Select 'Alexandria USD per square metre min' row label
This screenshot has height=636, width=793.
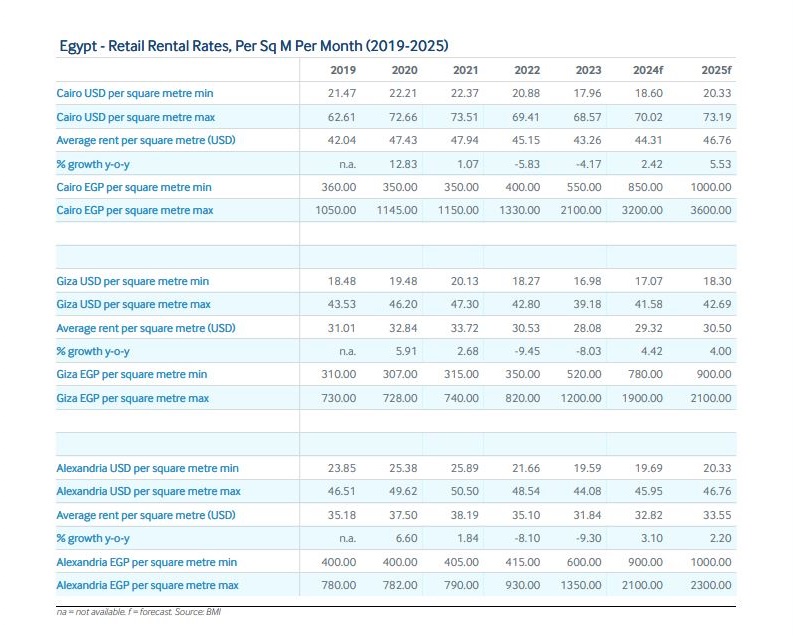point(147,468)
